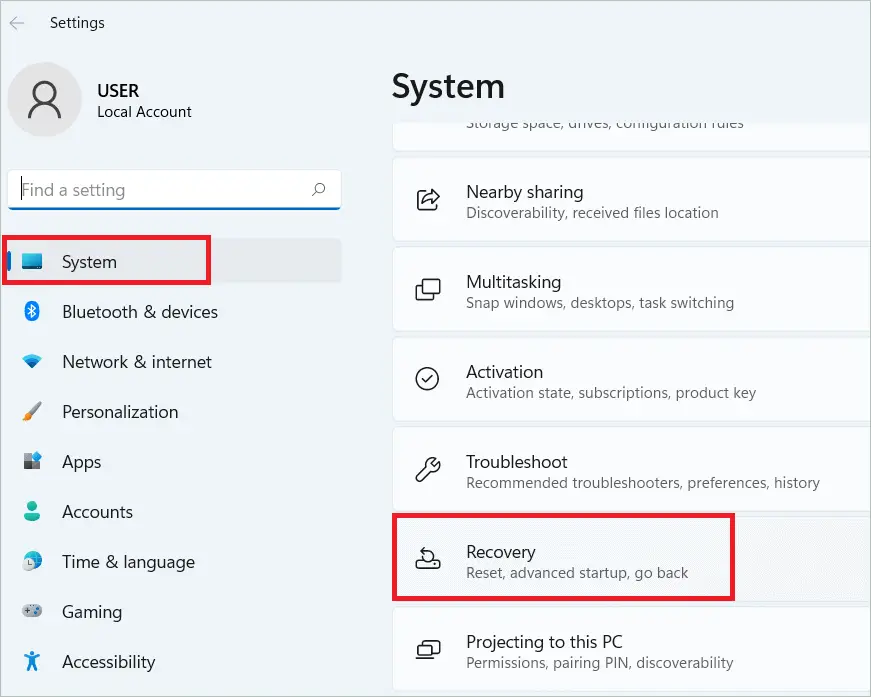
Task: Select Gaming from the sidebar
Action: (x=92, y=612)
